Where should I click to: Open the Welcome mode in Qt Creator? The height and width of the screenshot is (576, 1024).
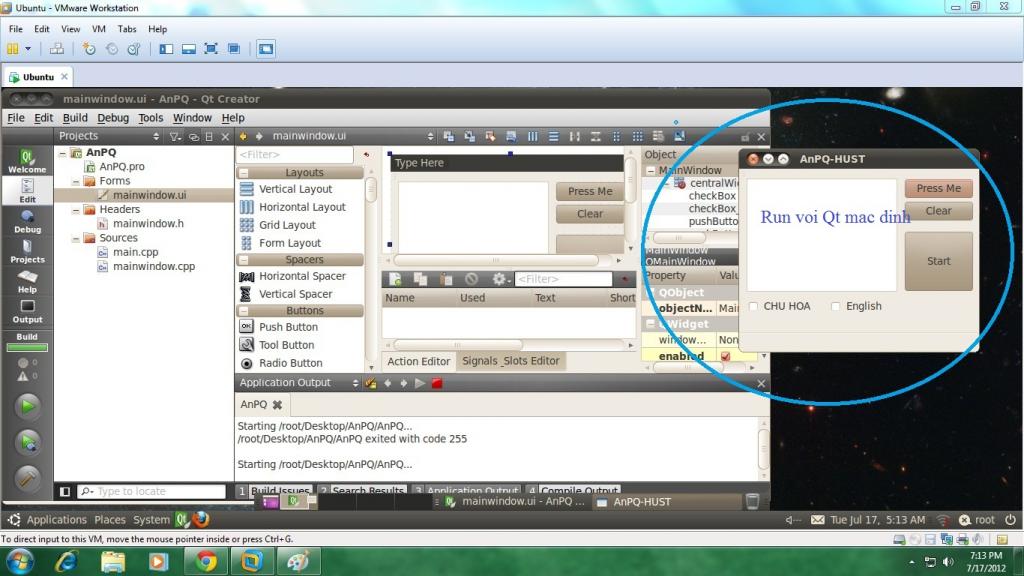pos(27,161)
